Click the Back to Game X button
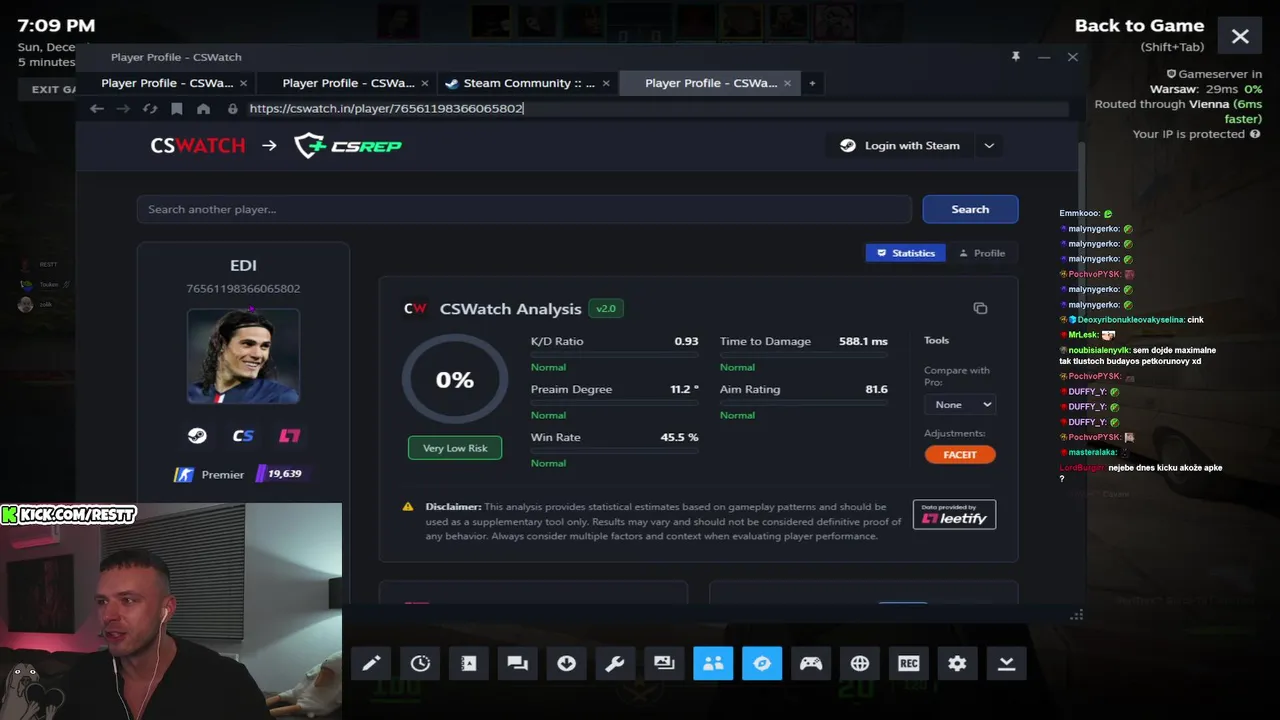Image resolution: width=1280 pixels, height=720 pixels. point(1240,37)
